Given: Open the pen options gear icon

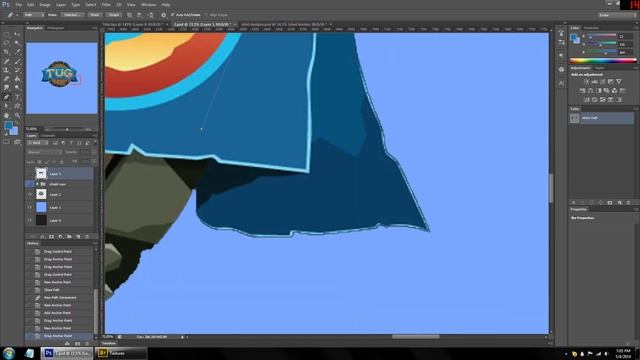Looking at the screenshot, I should (x=164, y=15).
